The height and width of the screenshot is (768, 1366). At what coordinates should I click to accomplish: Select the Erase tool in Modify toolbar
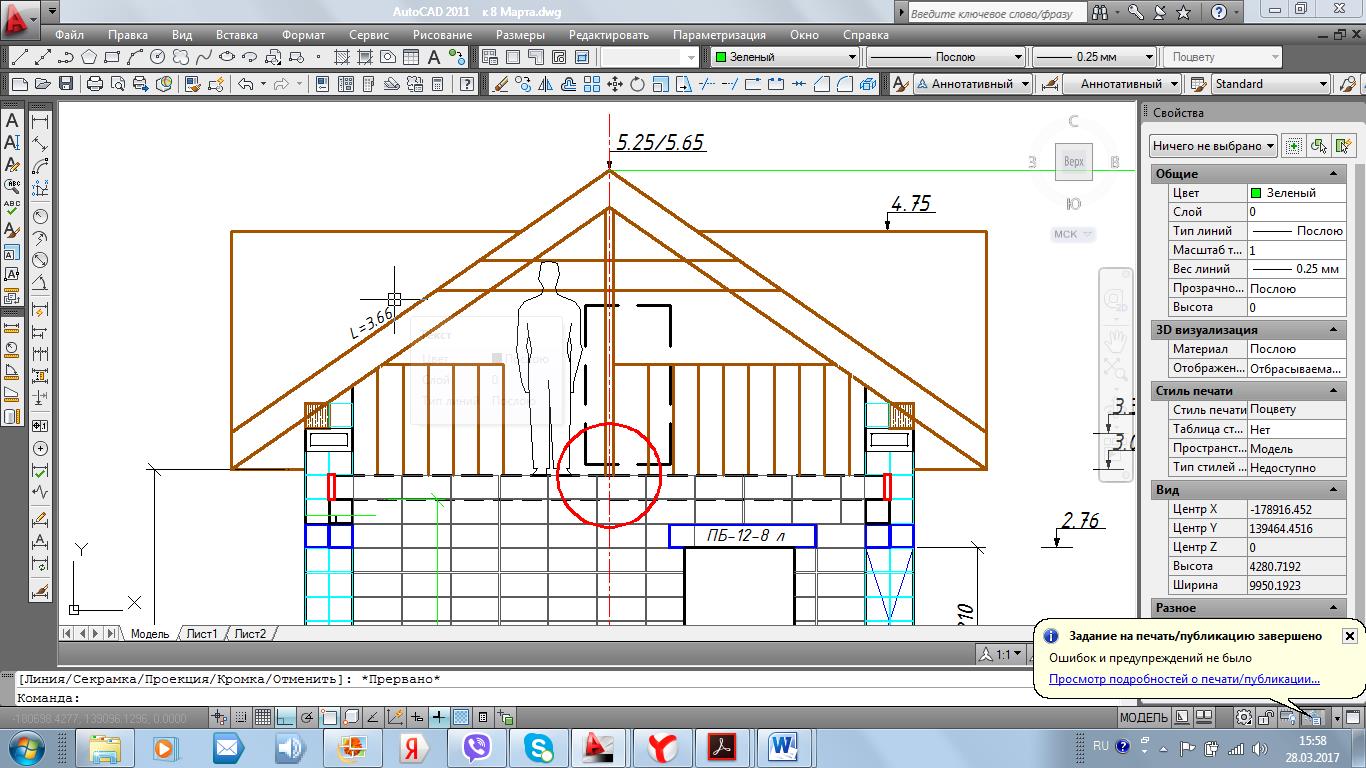coord(500,84)
